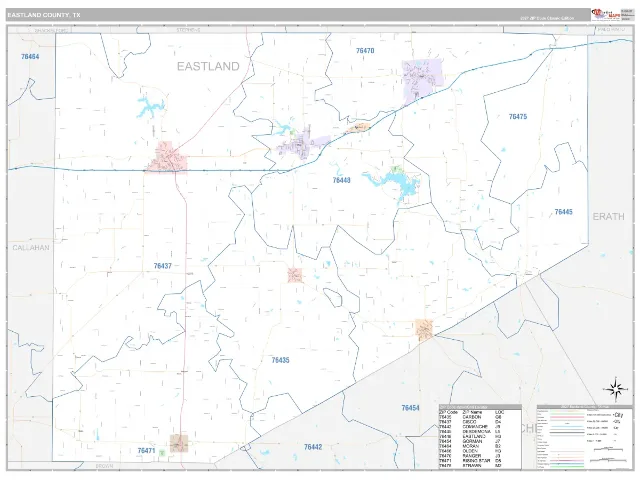Click the CALLAHAN county label

click(31, 248)
